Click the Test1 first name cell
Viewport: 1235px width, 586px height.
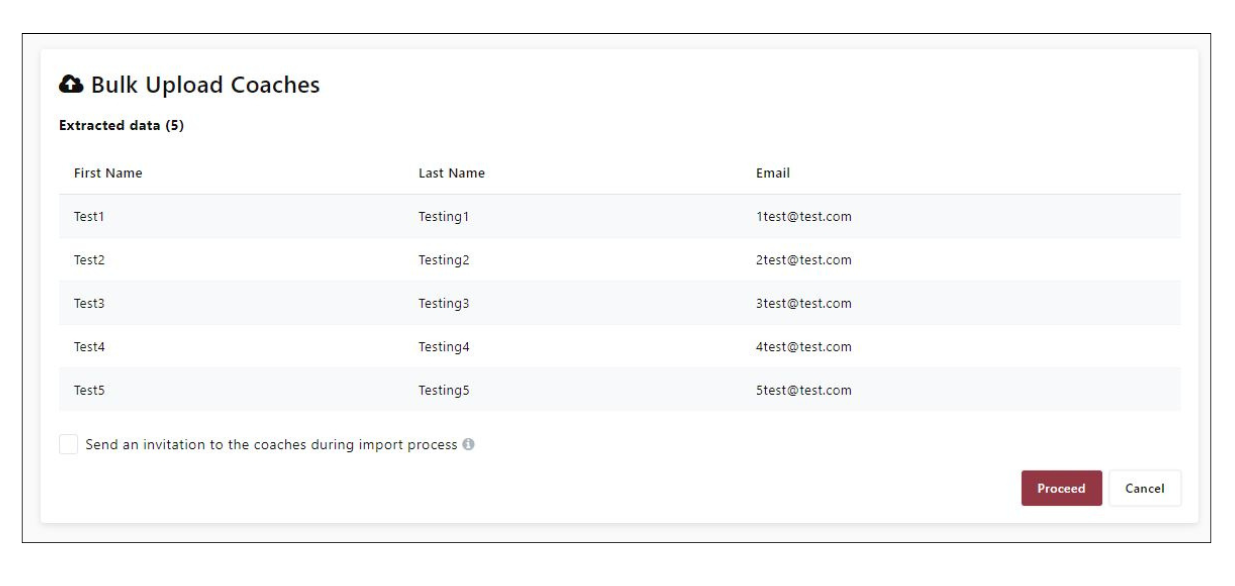point(89,216)
